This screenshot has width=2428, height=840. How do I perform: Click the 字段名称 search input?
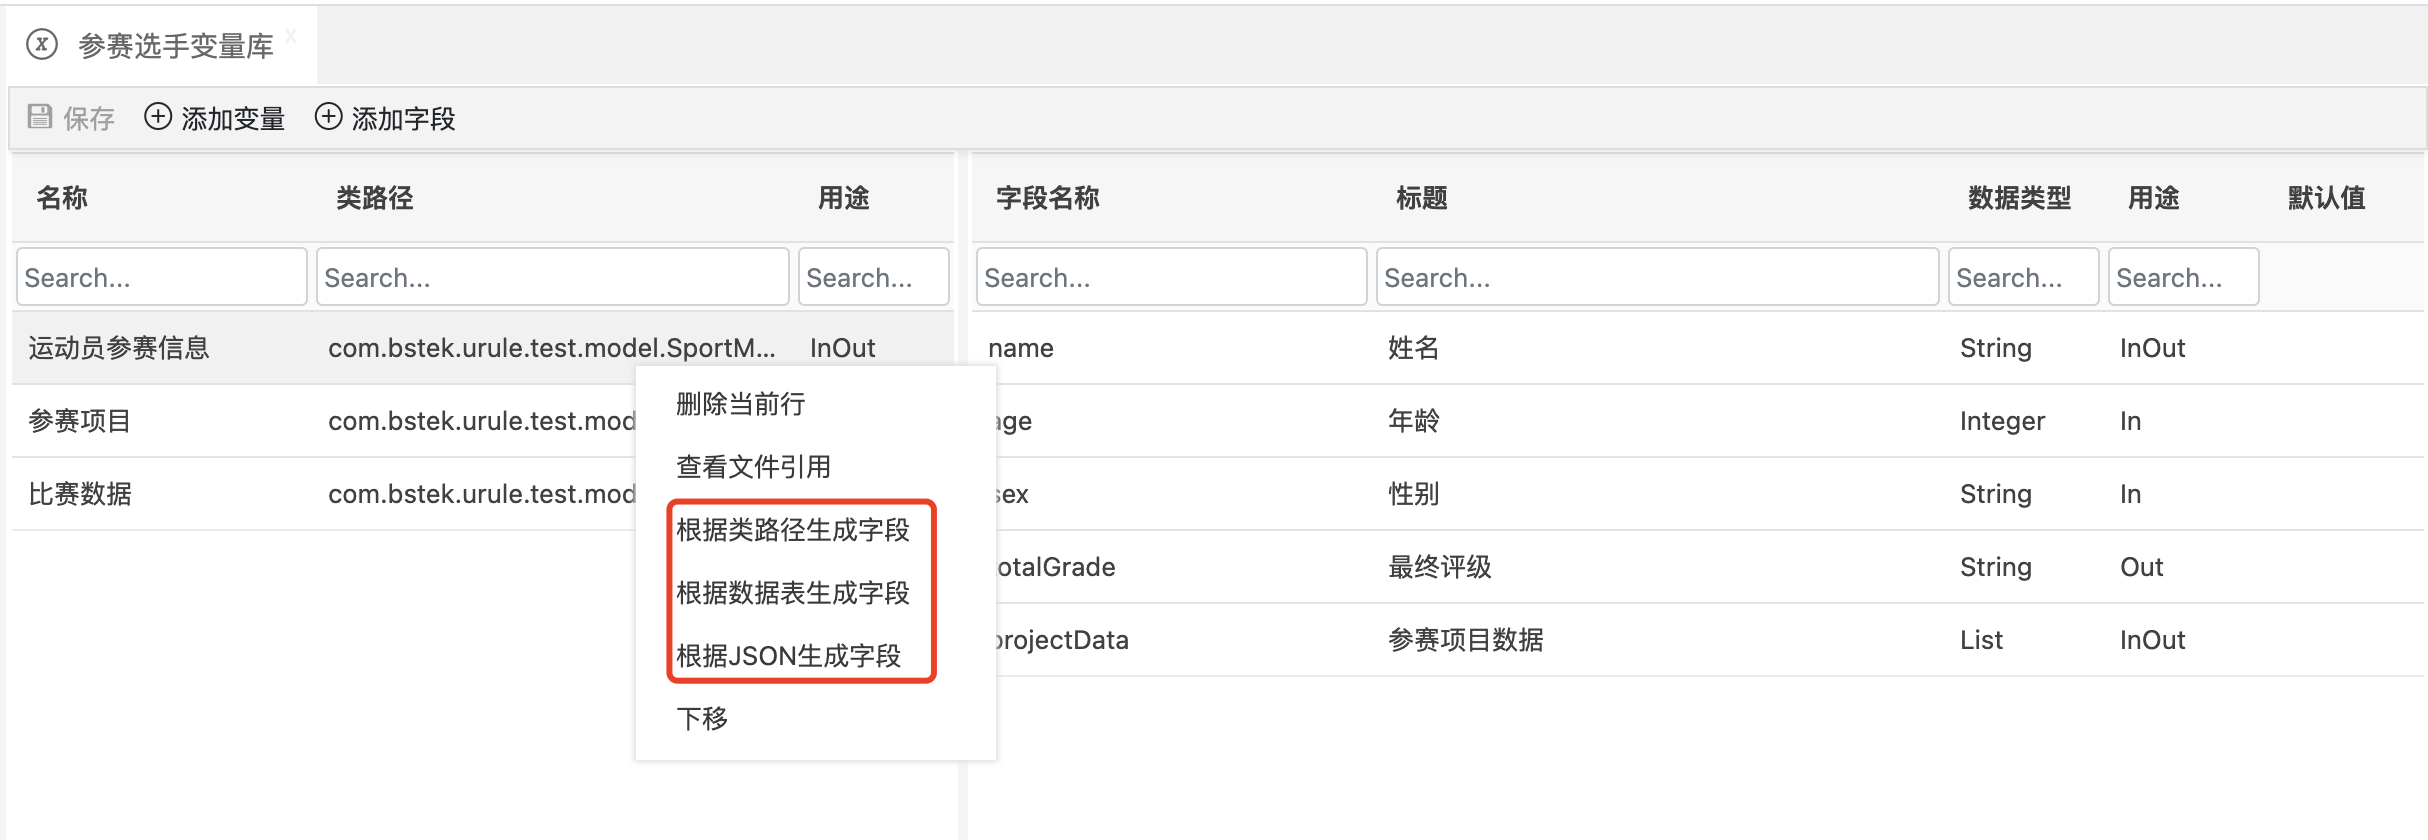(x=1170, y=277)
